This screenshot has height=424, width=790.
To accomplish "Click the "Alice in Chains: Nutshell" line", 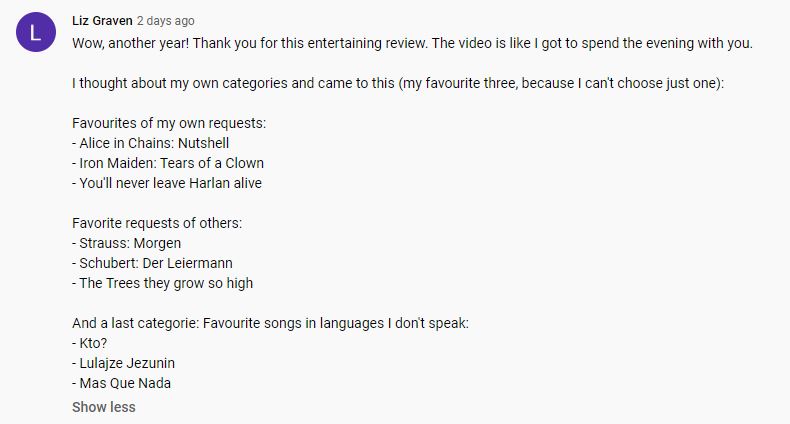I will click(150, 143).
